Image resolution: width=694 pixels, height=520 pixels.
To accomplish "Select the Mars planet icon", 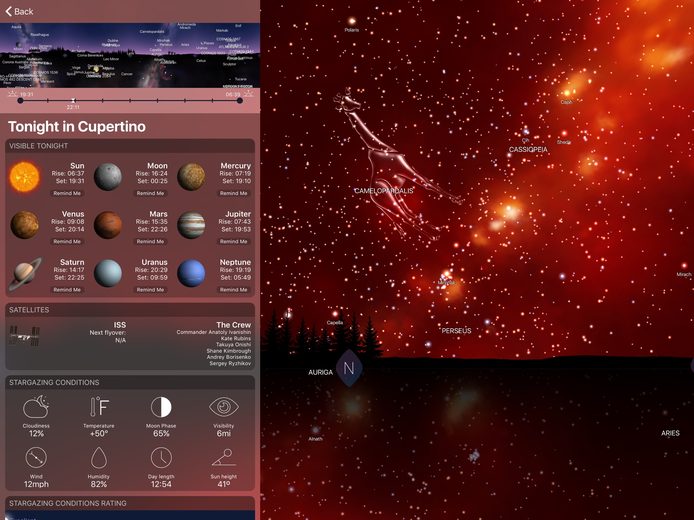I will click(x=108, y=225).
